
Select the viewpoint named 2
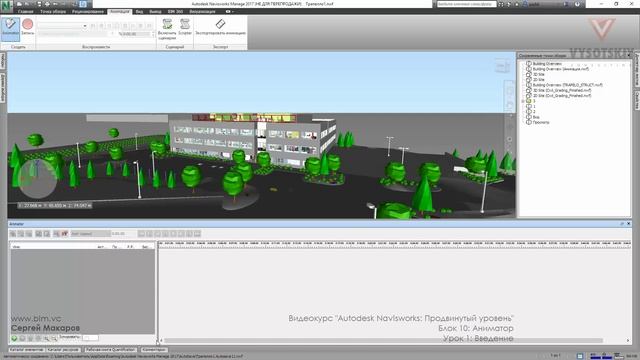point(534,111)
